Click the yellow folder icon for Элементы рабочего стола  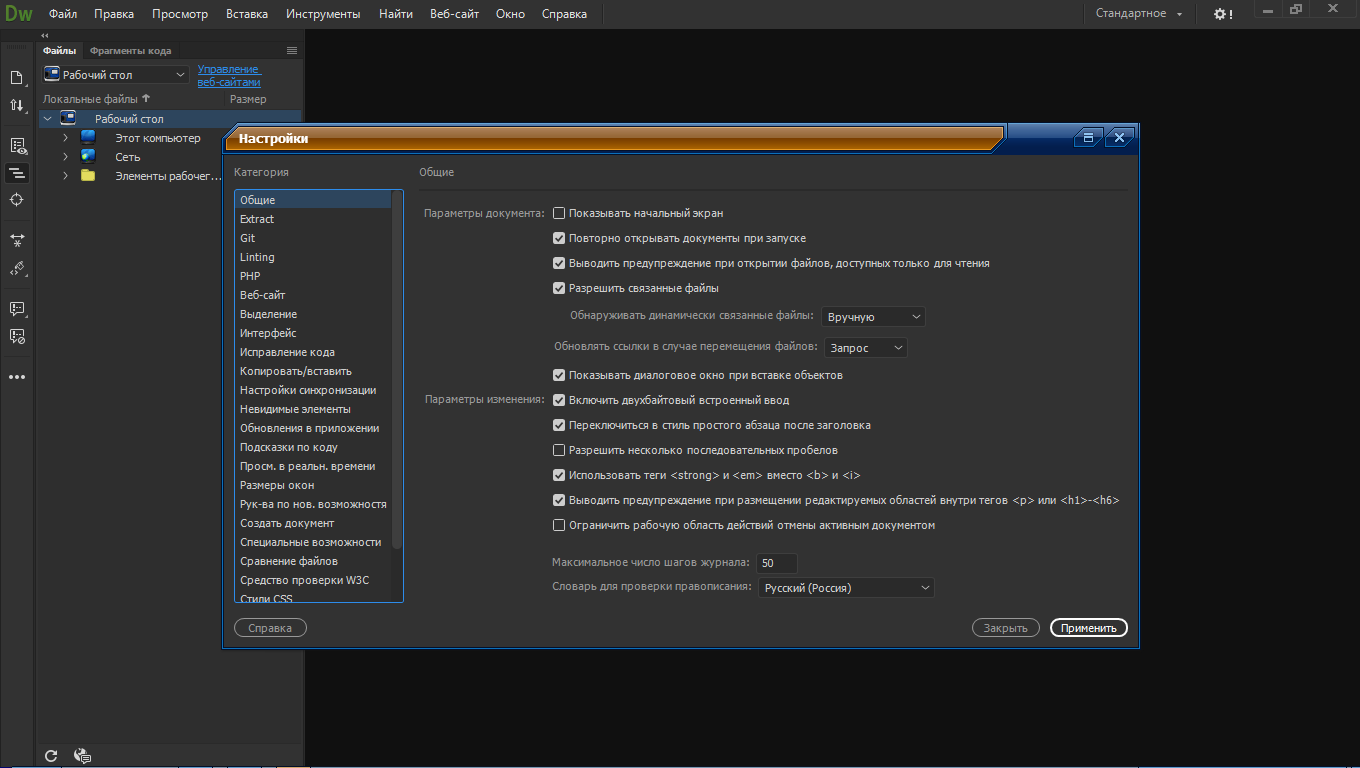click(x=88, y=176)
